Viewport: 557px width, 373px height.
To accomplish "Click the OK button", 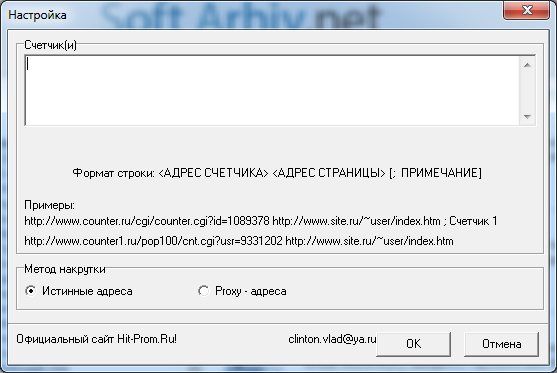I will coord(413,344).
